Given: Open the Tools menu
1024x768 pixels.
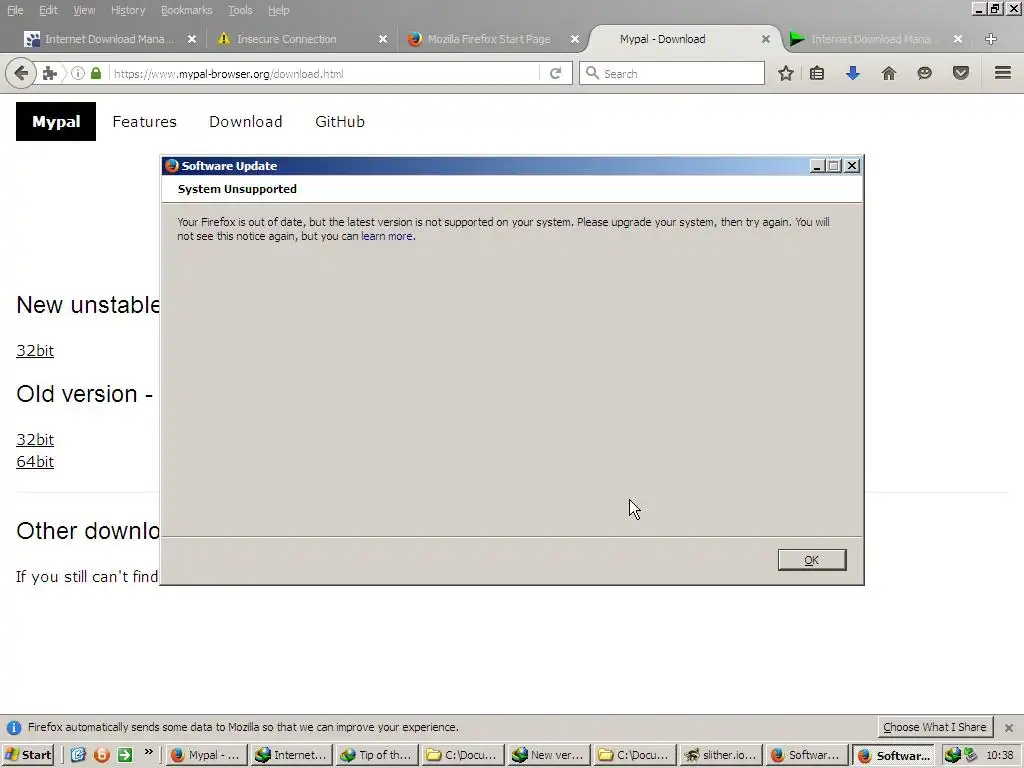Looking at the screenshot, I should pyautogui.click(x=240, y=10).
